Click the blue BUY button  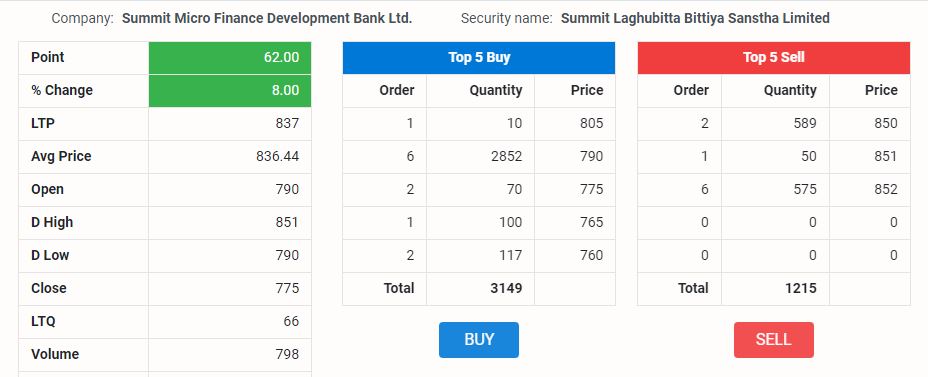pos(478,340)
